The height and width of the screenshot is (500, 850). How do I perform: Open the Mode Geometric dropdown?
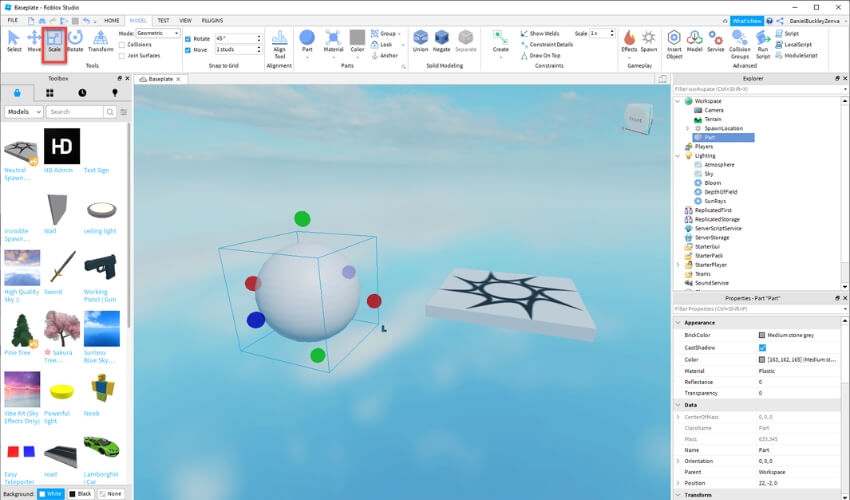pyautogui.click(x=158, y=33)
